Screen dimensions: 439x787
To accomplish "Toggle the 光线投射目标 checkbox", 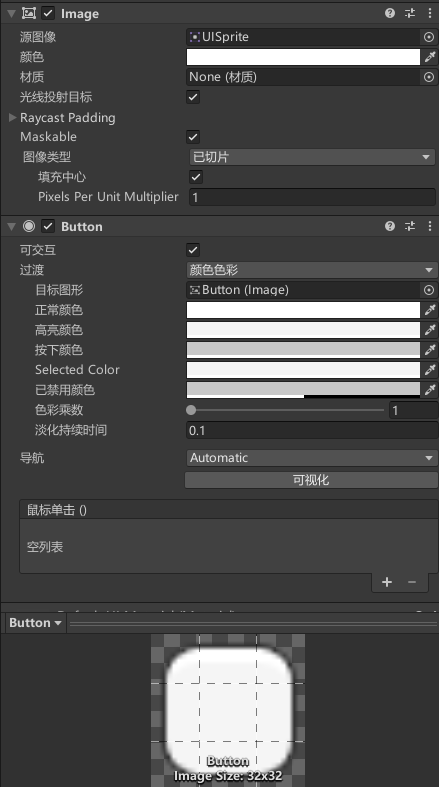I will pos(193,97).
